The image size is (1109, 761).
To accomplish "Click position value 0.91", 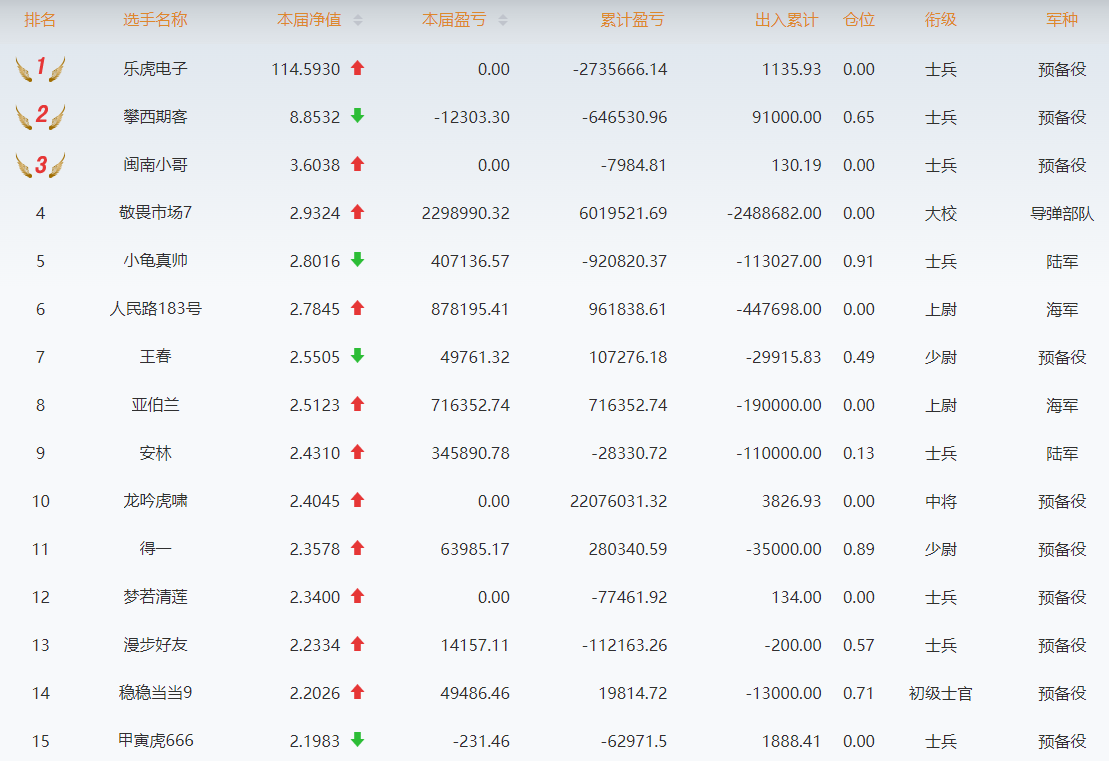I will (x=859, y=262).
